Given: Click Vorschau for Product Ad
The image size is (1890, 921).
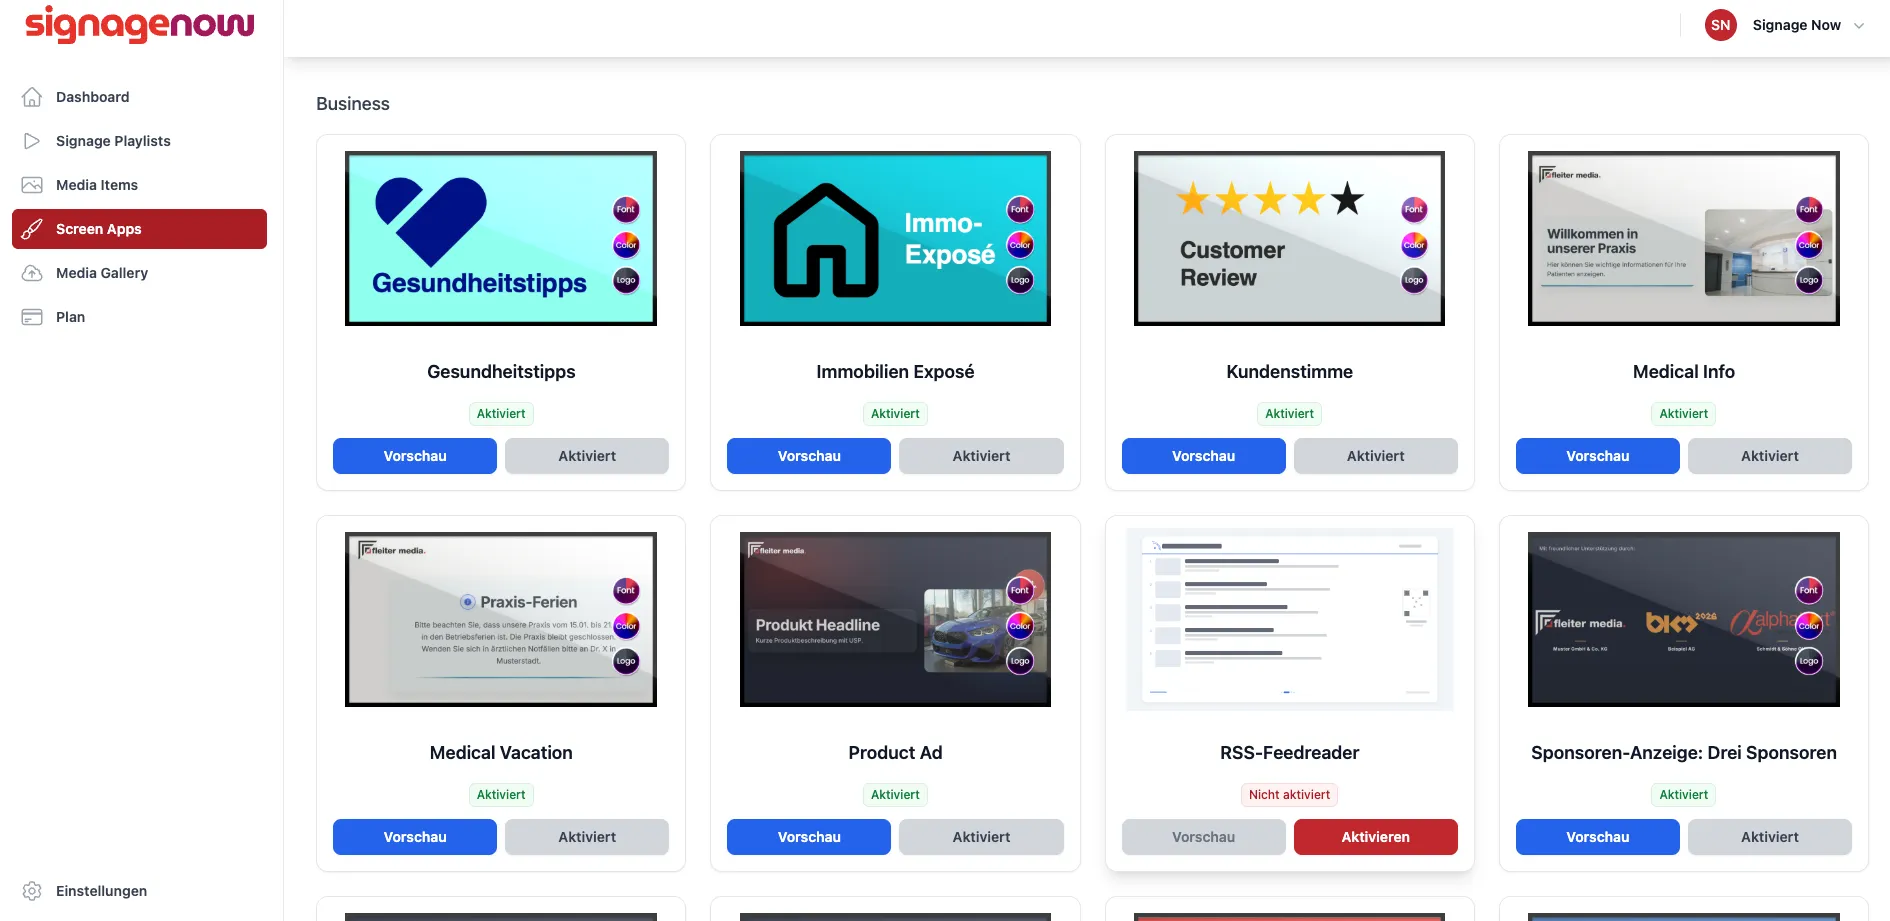Looking at the screenshot, I should click(x=809, y=837).
